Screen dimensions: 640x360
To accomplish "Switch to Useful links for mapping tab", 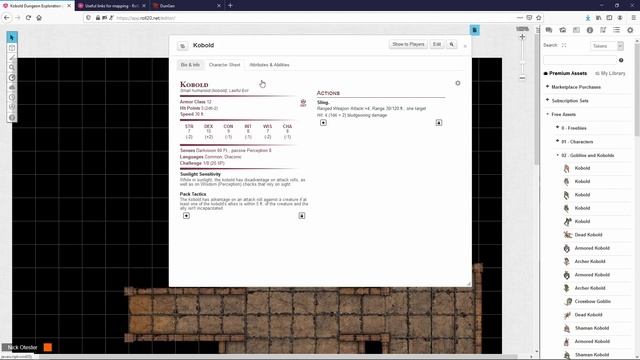I will tap(111, 6).
